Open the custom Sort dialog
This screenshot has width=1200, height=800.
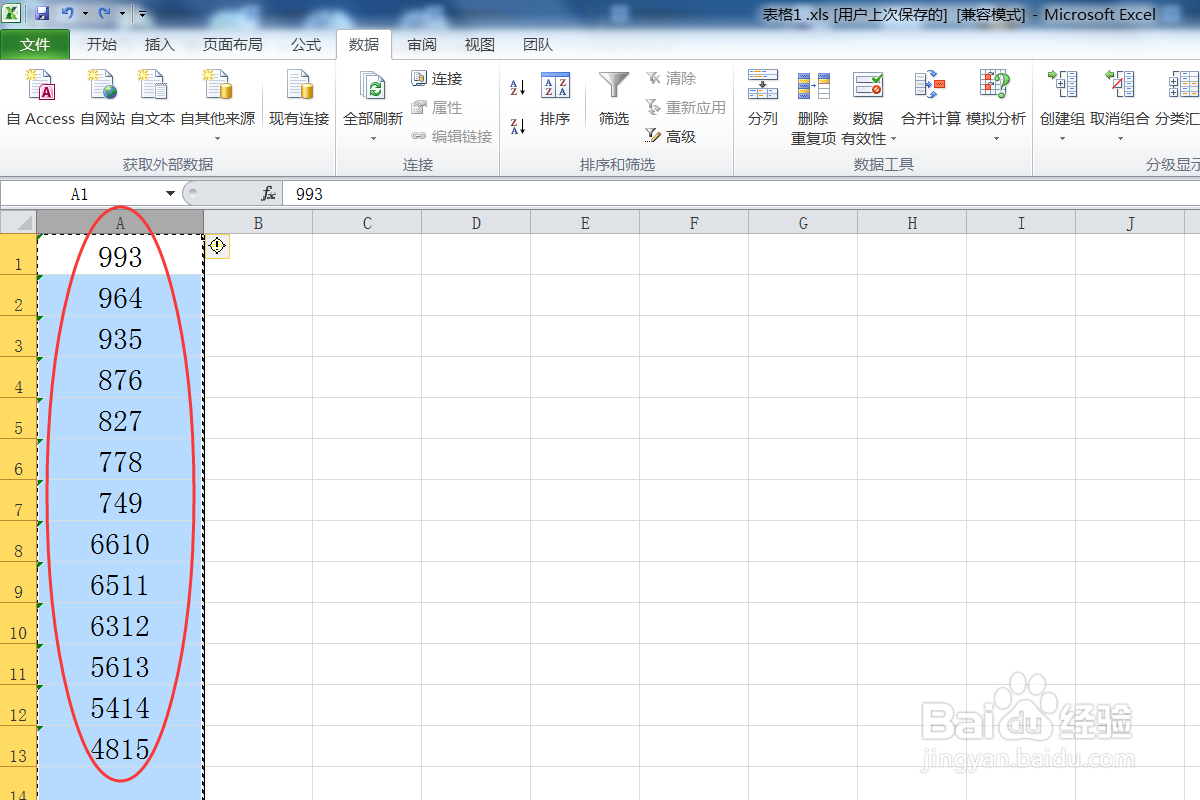(x=555, y=97)
